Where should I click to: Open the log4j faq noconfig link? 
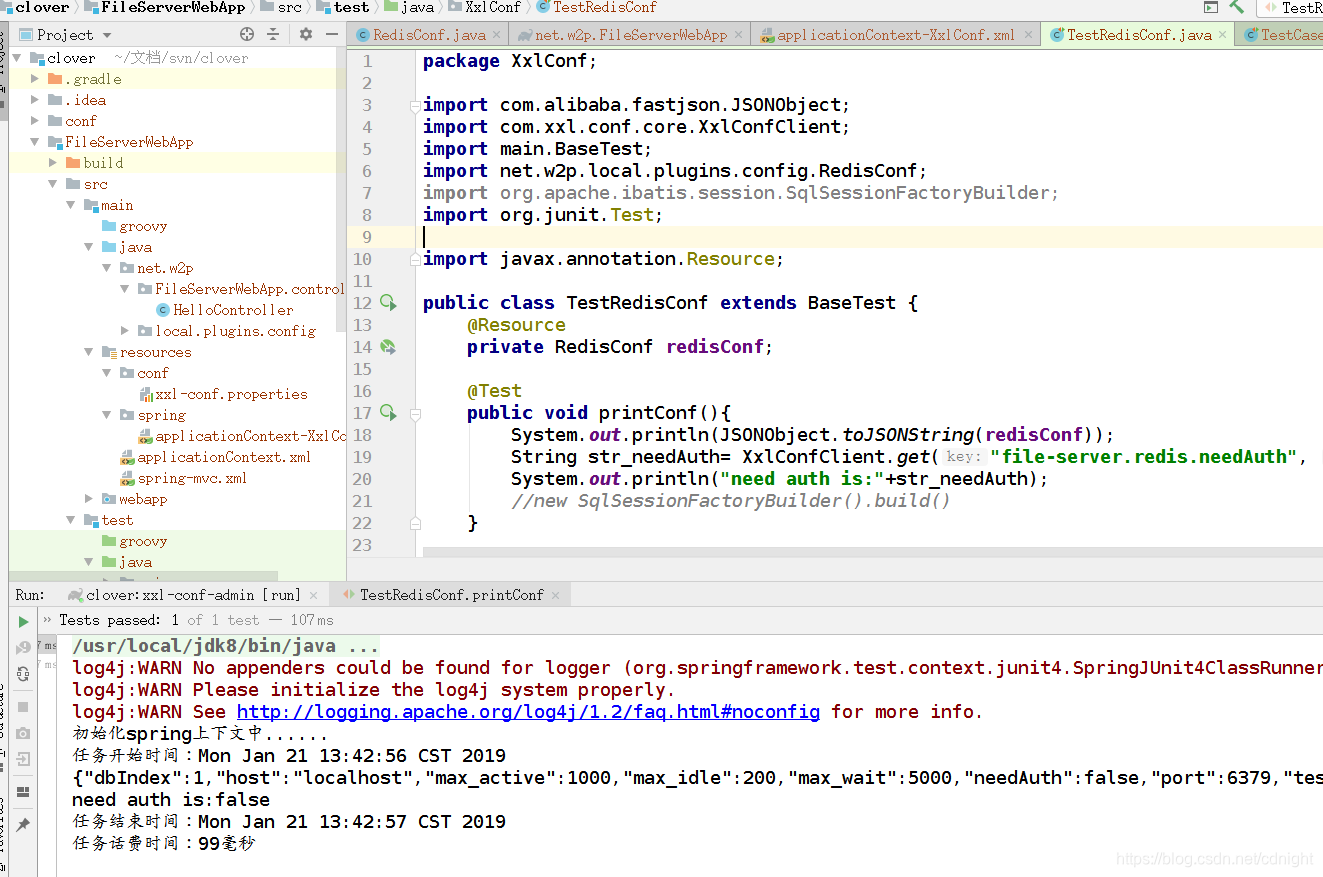pyautogui.click(x=528, y=712)
